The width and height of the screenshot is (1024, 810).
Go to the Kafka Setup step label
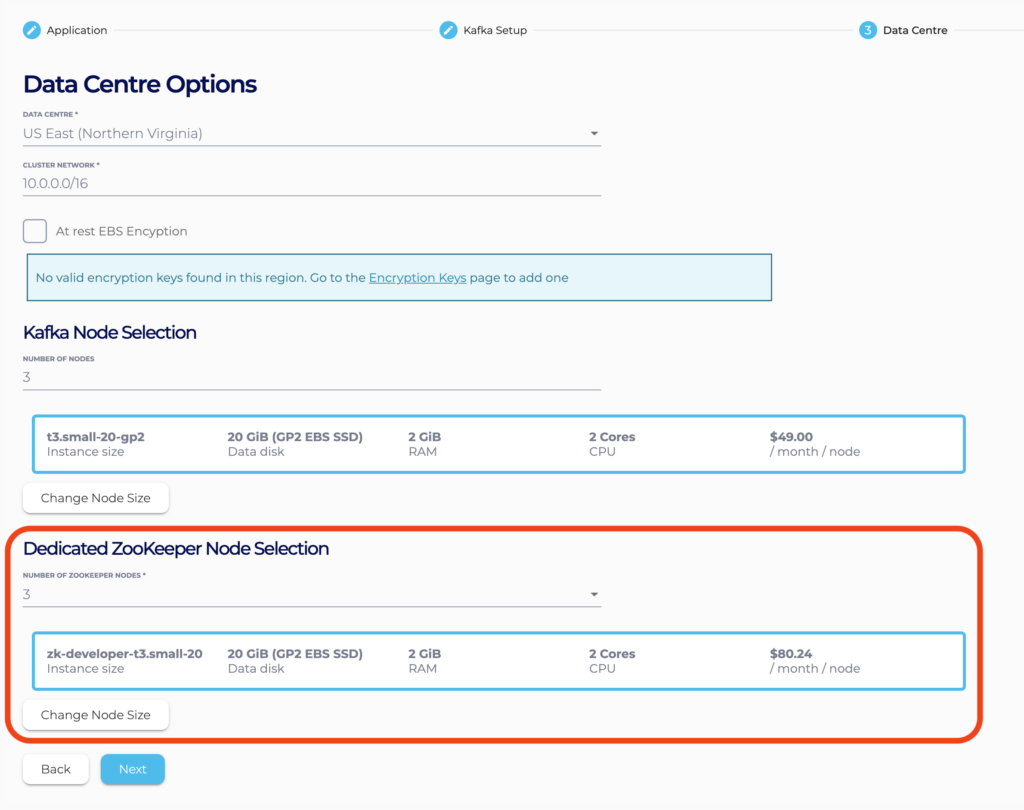495,31
